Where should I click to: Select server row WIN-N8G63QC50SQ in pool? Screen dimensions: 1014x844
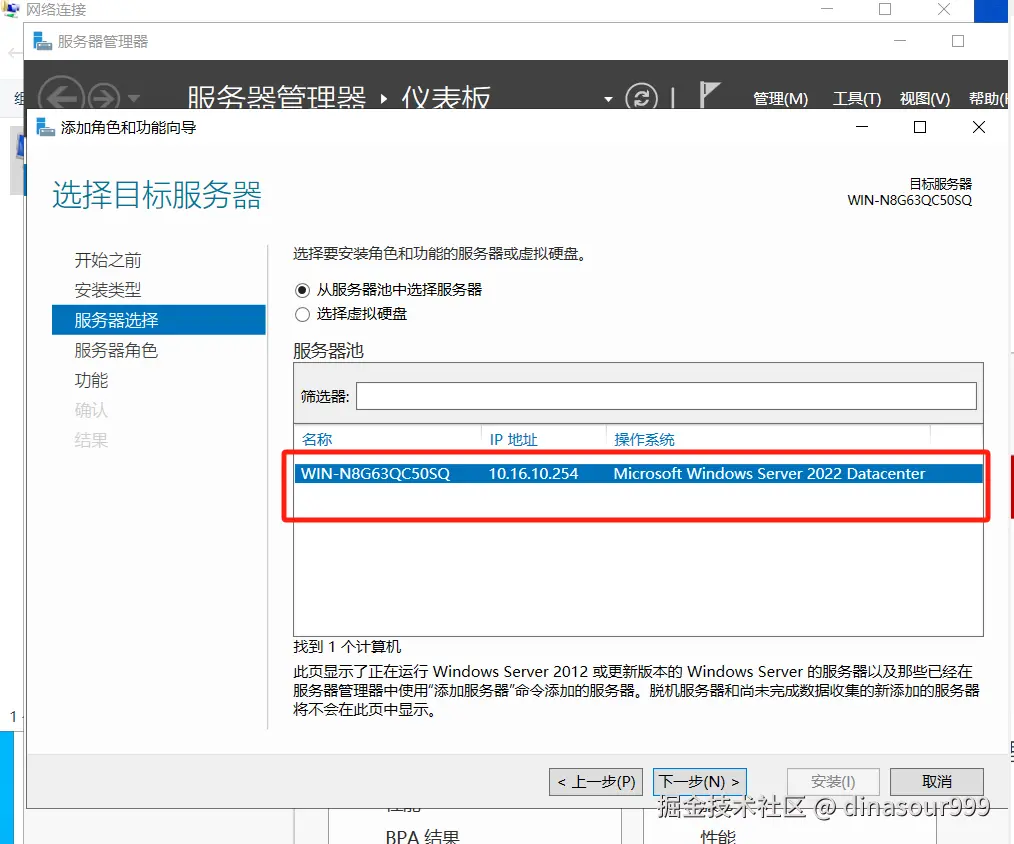pyautogui.click(x=638, y=473)
